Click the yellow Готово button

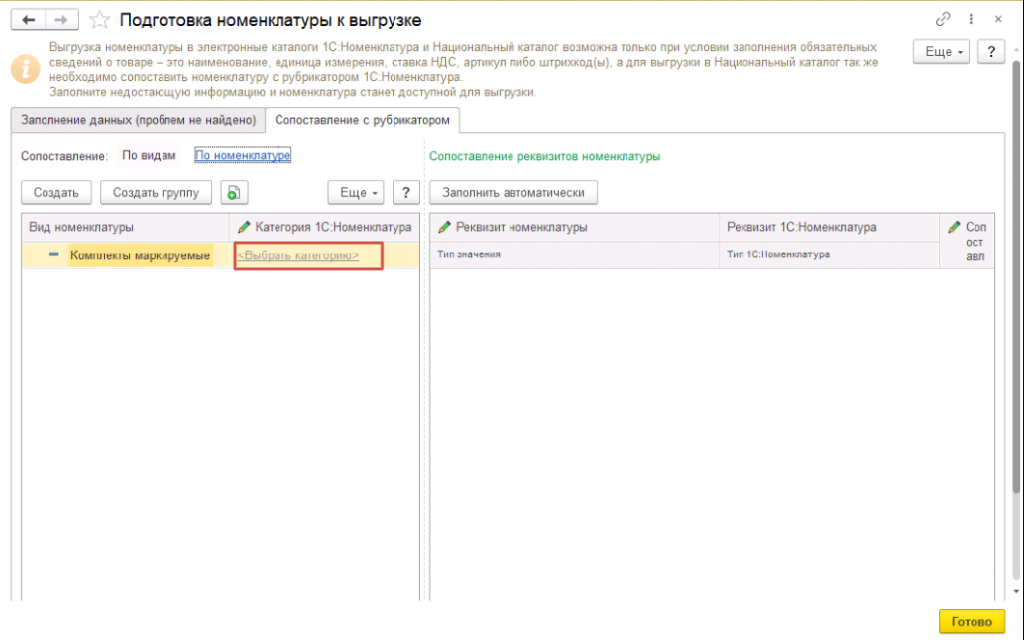point(971,621)
